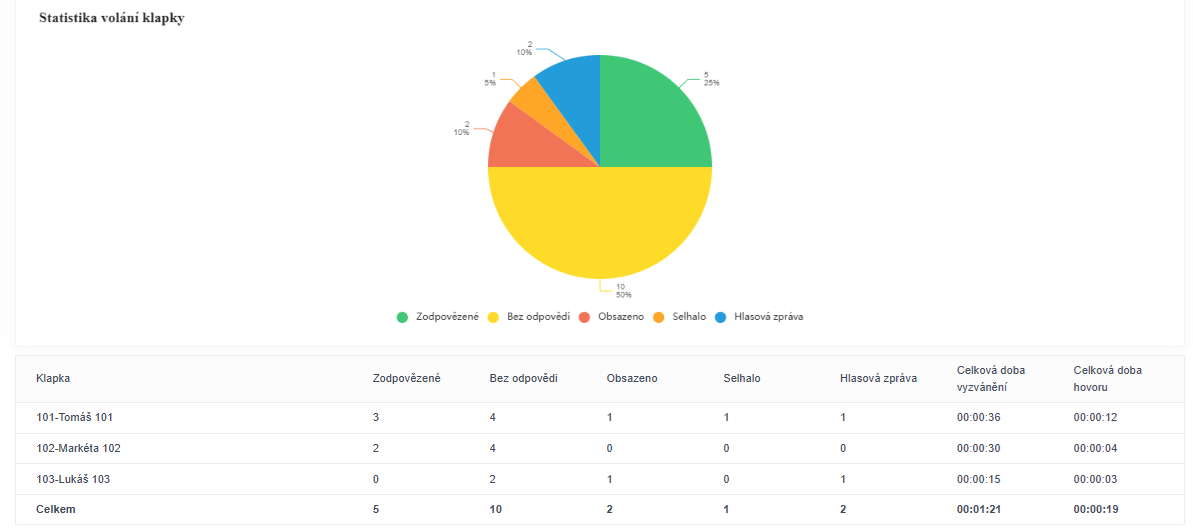Viewport: 1193px width, 532px height.
Task: Click talk time 00:00:03 for Lukáš
Action: (x=1096, y=479)
